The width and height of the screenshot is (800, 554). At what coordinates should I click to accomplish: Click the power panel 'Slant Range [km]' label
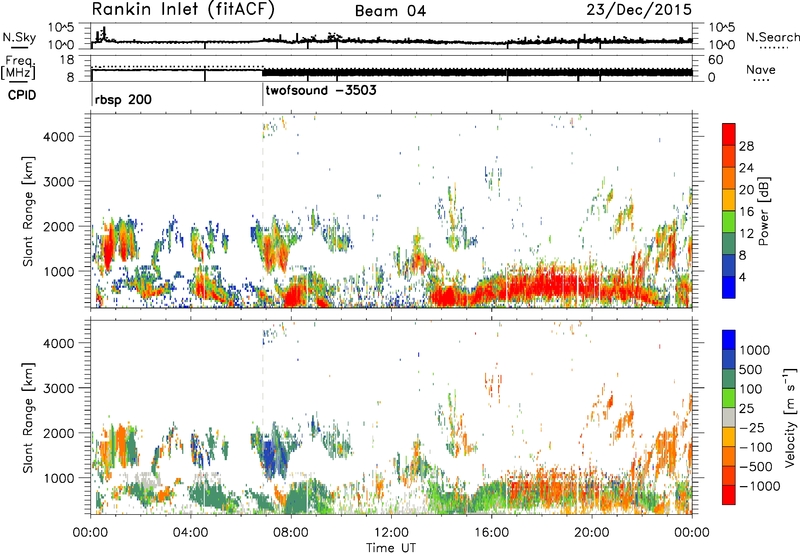coord(28,211)
